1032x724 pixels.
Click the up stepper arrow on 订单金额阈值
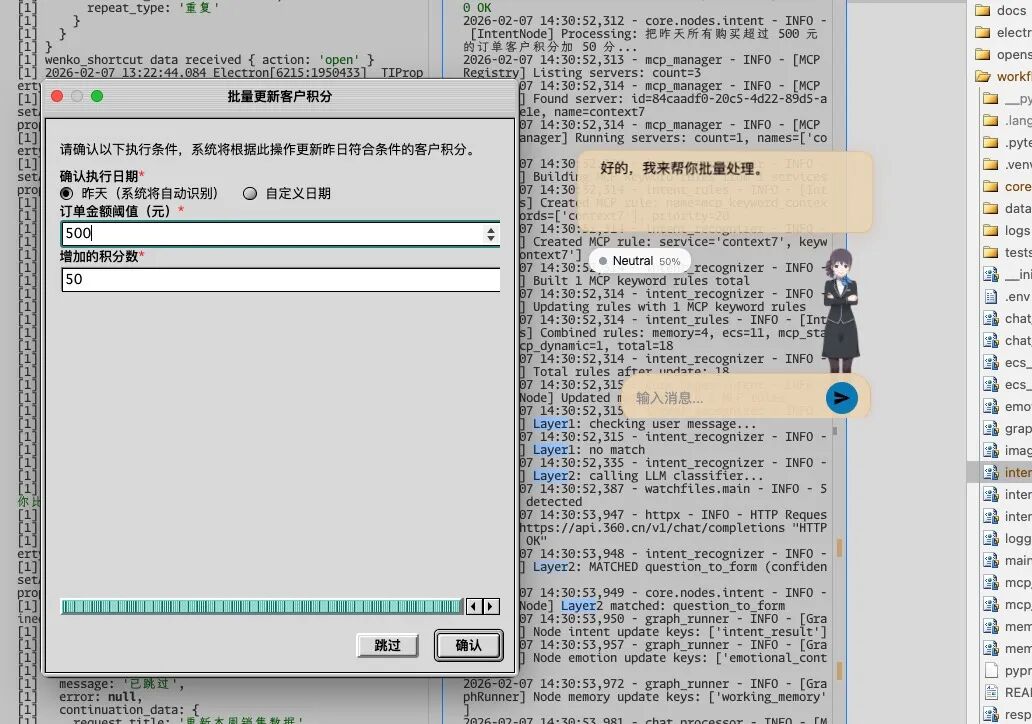[491, 228]
